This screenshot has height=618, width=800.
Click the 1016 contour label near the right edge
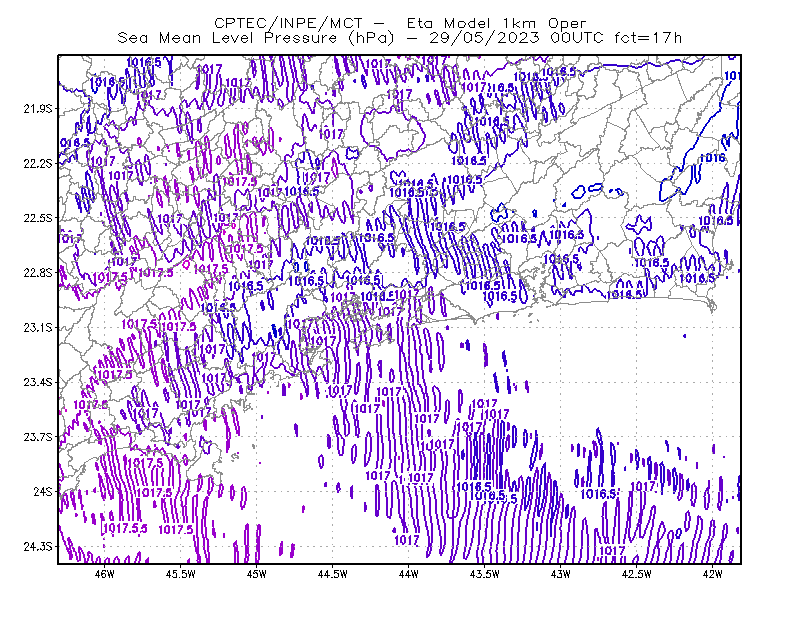[x=712, y=158]
